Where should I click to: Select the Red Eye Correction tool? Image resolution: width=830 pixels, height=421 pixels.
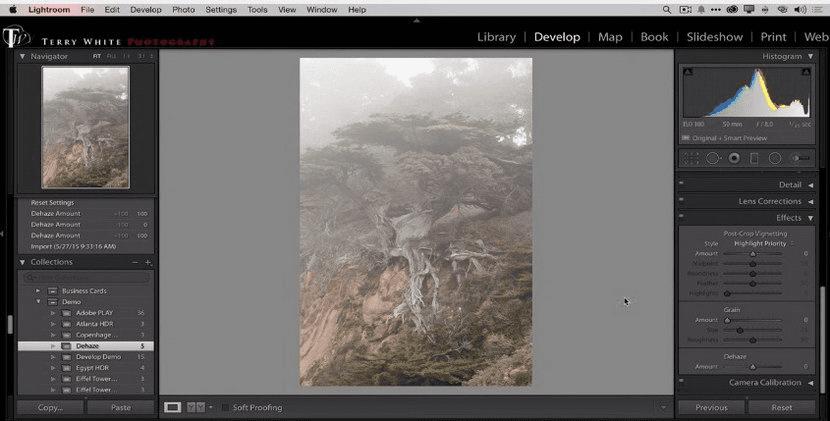point(734,158)
